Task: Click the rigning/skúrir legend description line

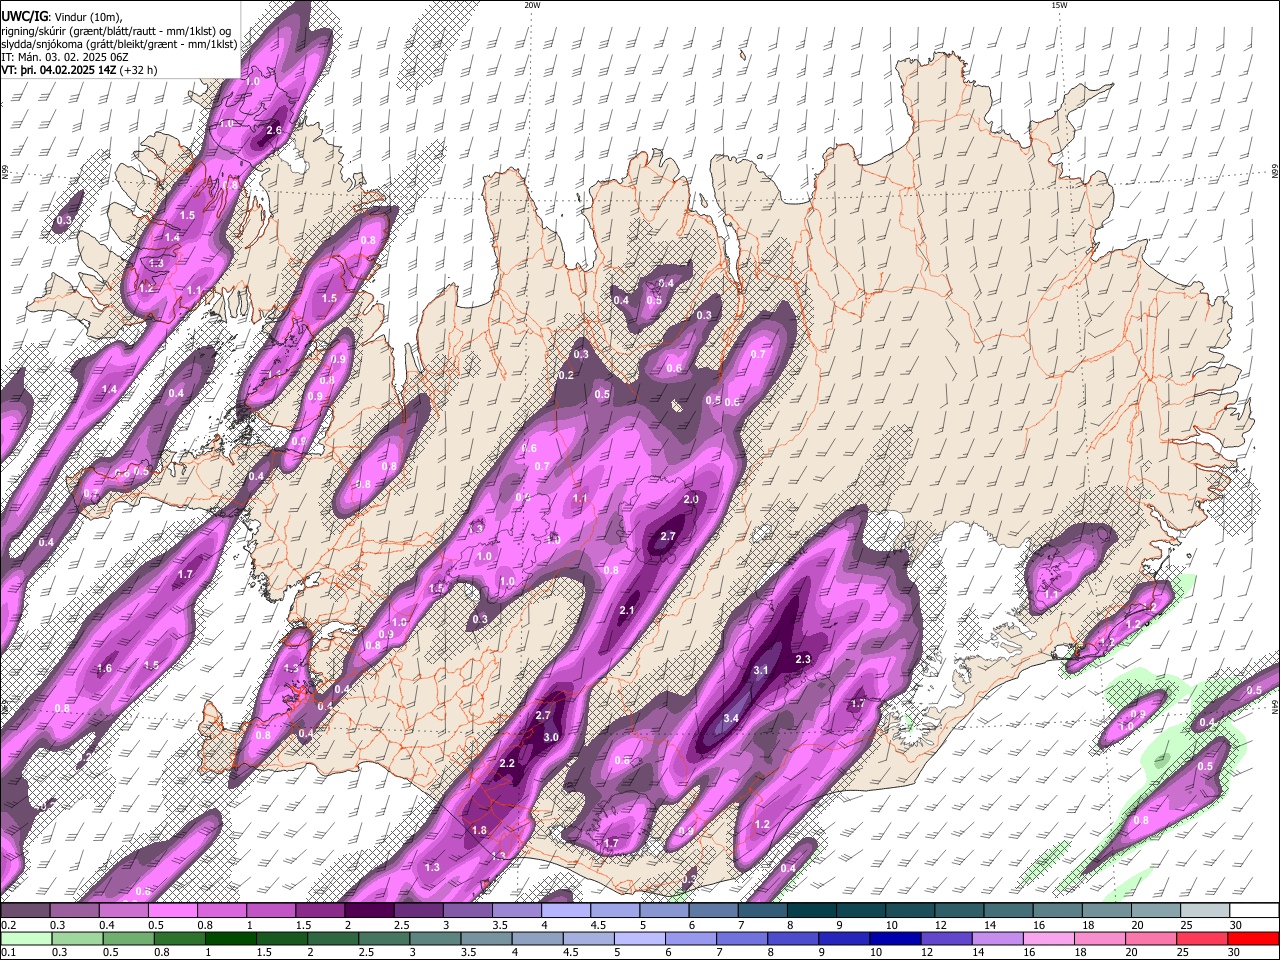Action: (116, 30)
